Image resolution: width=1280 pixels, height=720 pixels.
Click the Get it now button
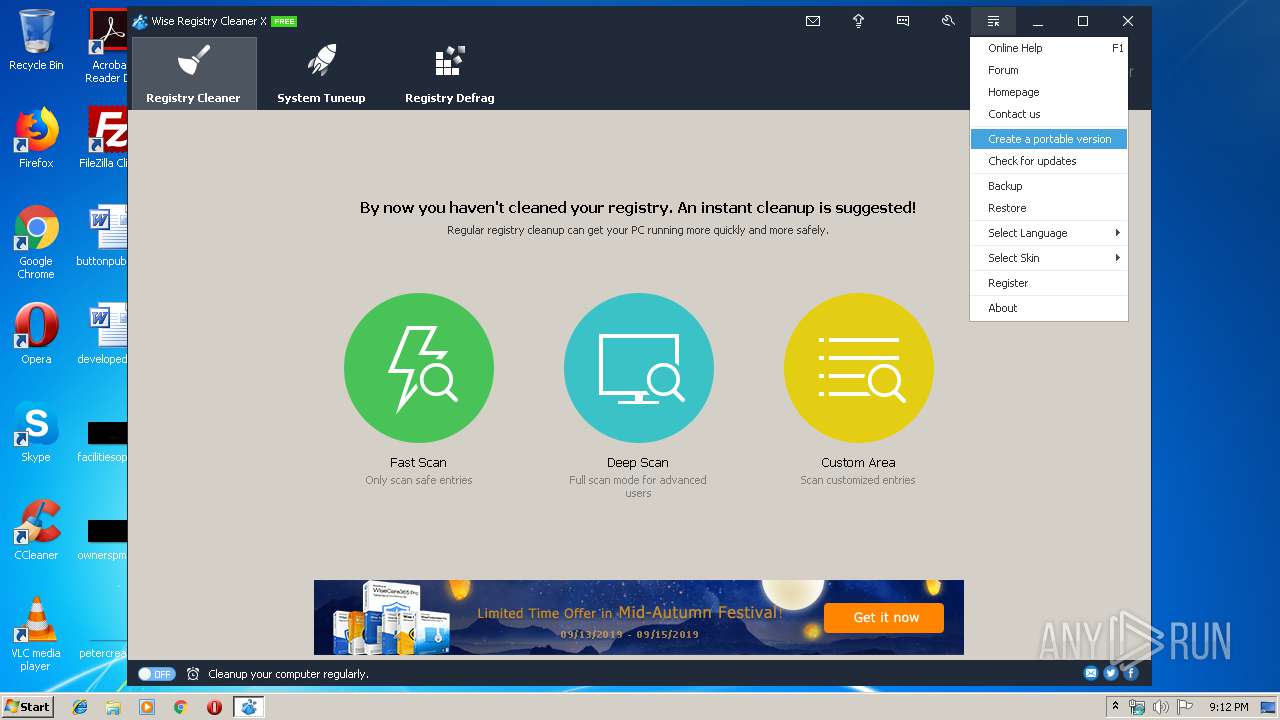coord(885,618)
